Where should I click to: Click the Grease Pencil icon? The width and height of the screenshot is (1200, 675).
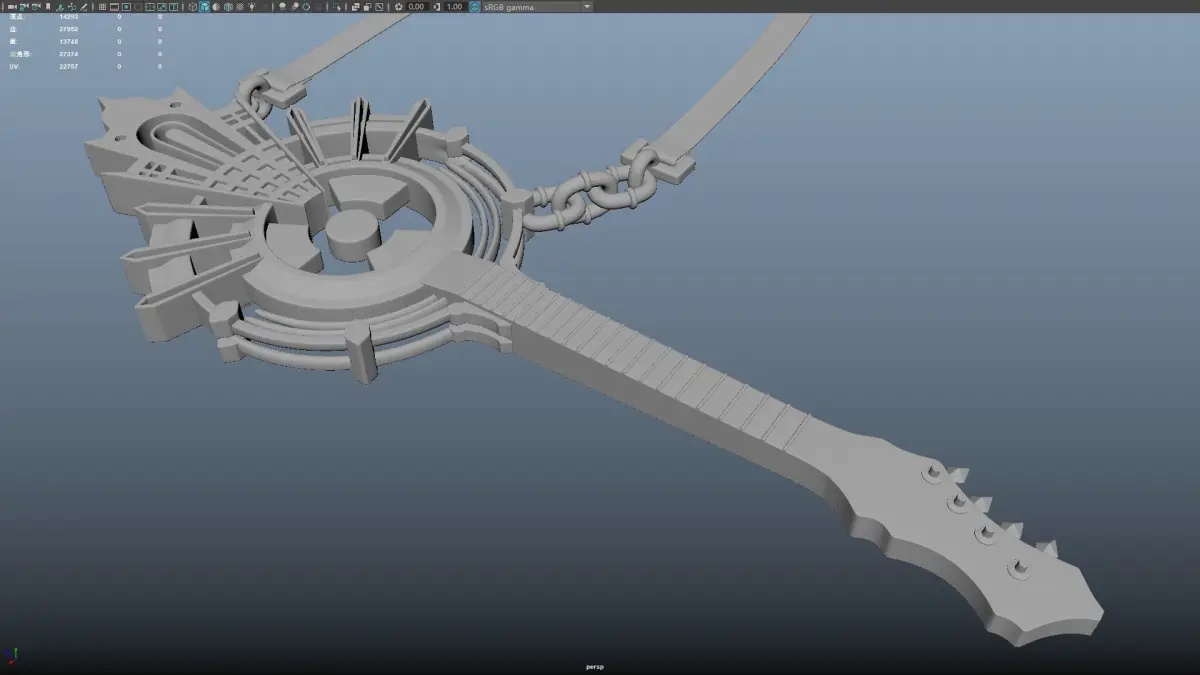click(83, 6)
